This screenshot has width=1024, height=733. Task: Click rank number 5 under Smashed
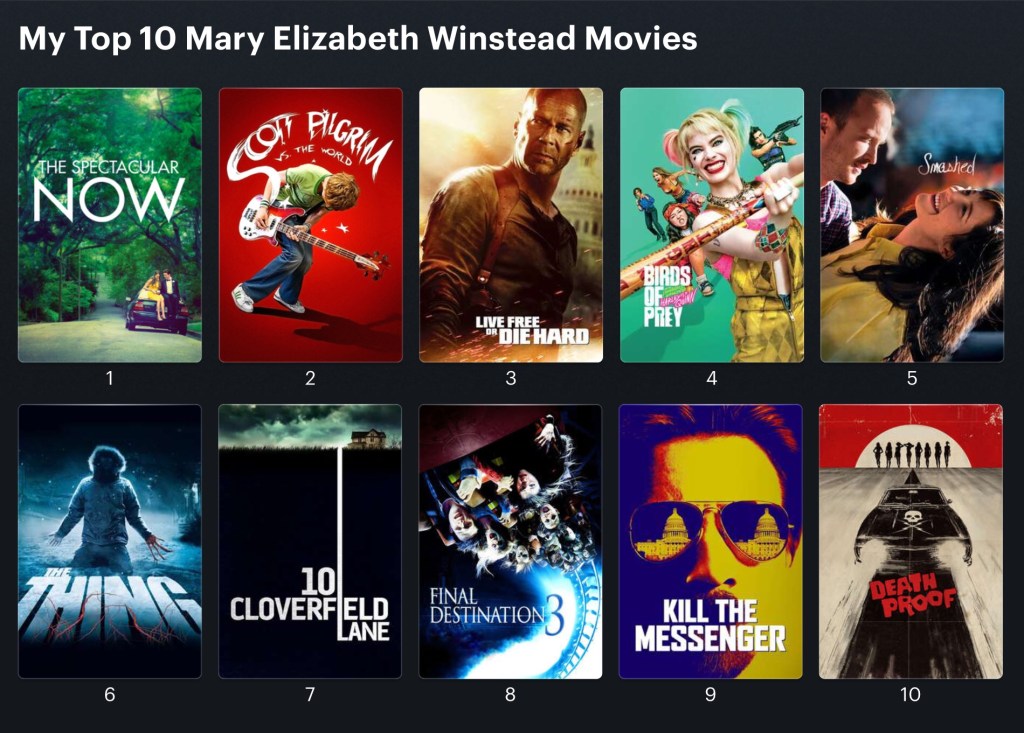pyautogui.click(x=912, y=378)
